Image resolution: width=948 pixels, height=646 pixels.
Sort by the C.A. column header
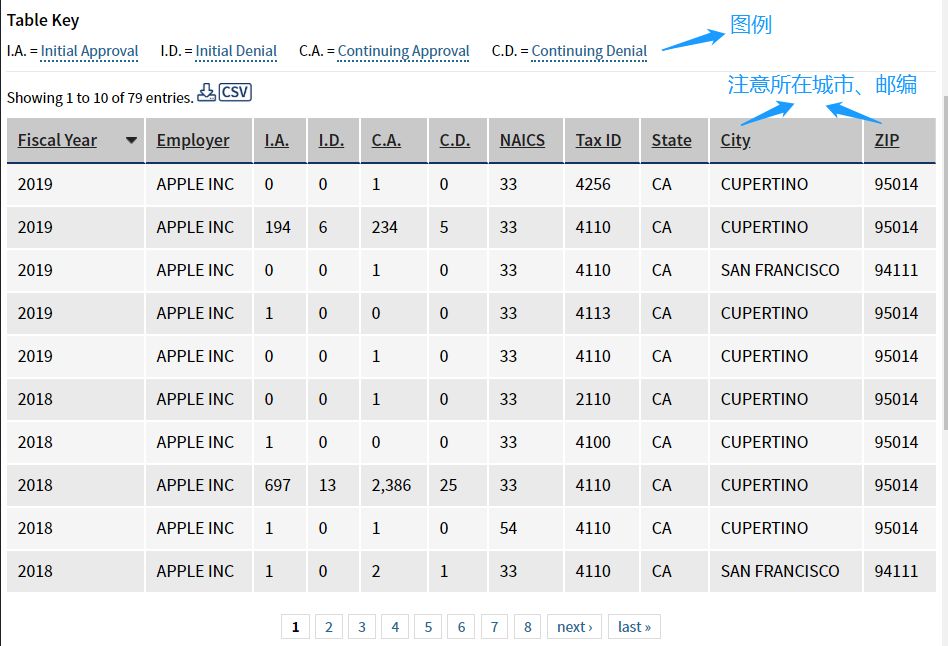pyautogui.click(x=386, y=140)
